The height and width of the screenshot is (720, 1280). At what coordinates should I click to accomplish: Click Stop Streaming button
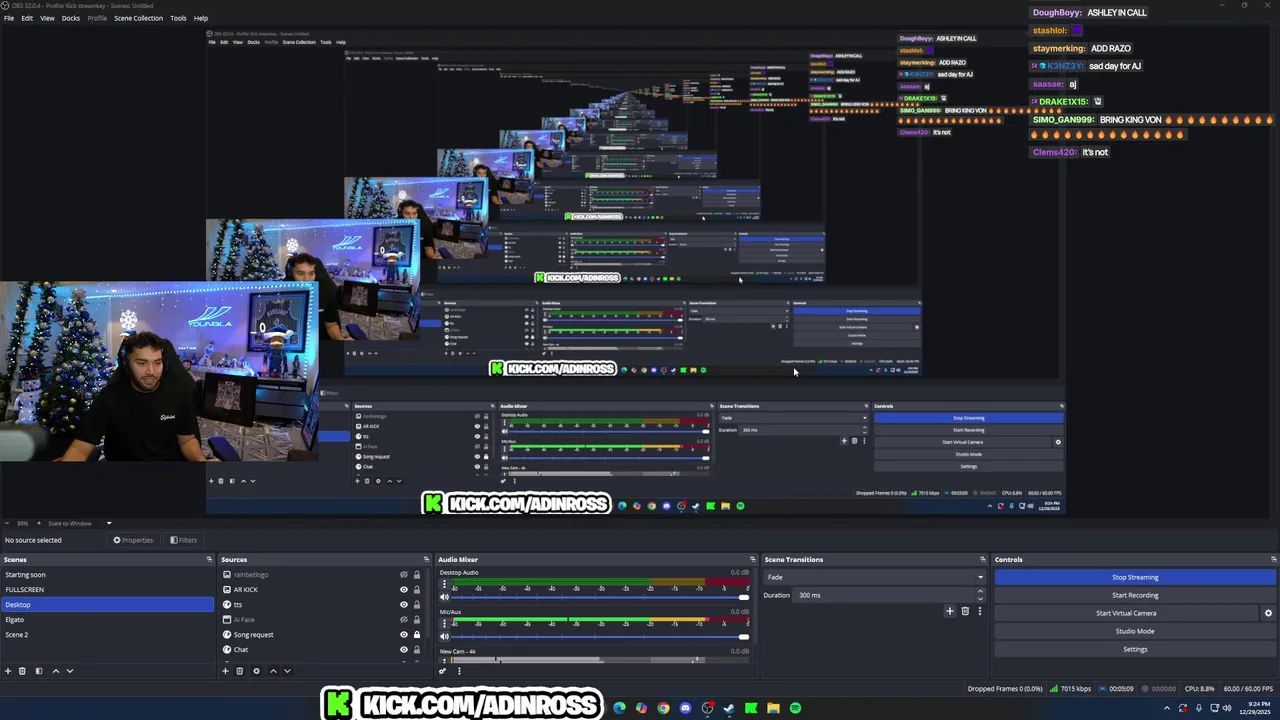[x=1135, y=577]
